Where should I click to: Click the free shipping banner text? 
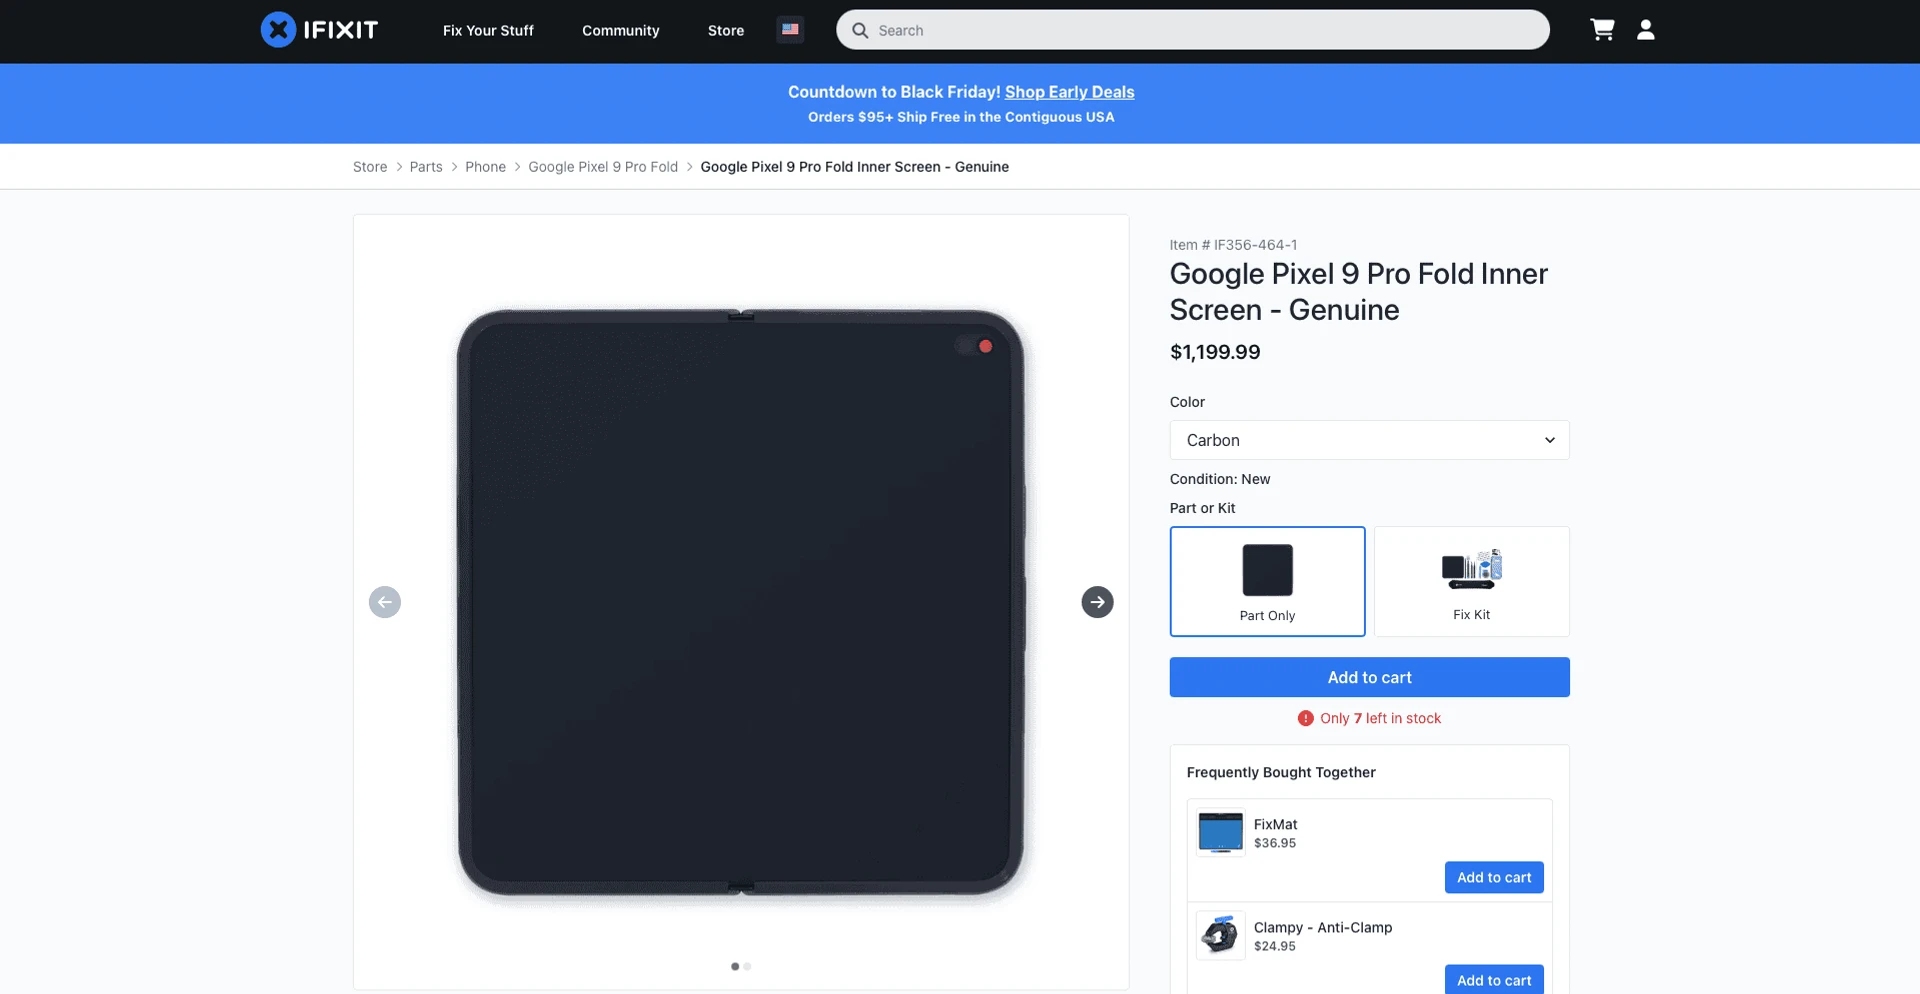(961, 117)
